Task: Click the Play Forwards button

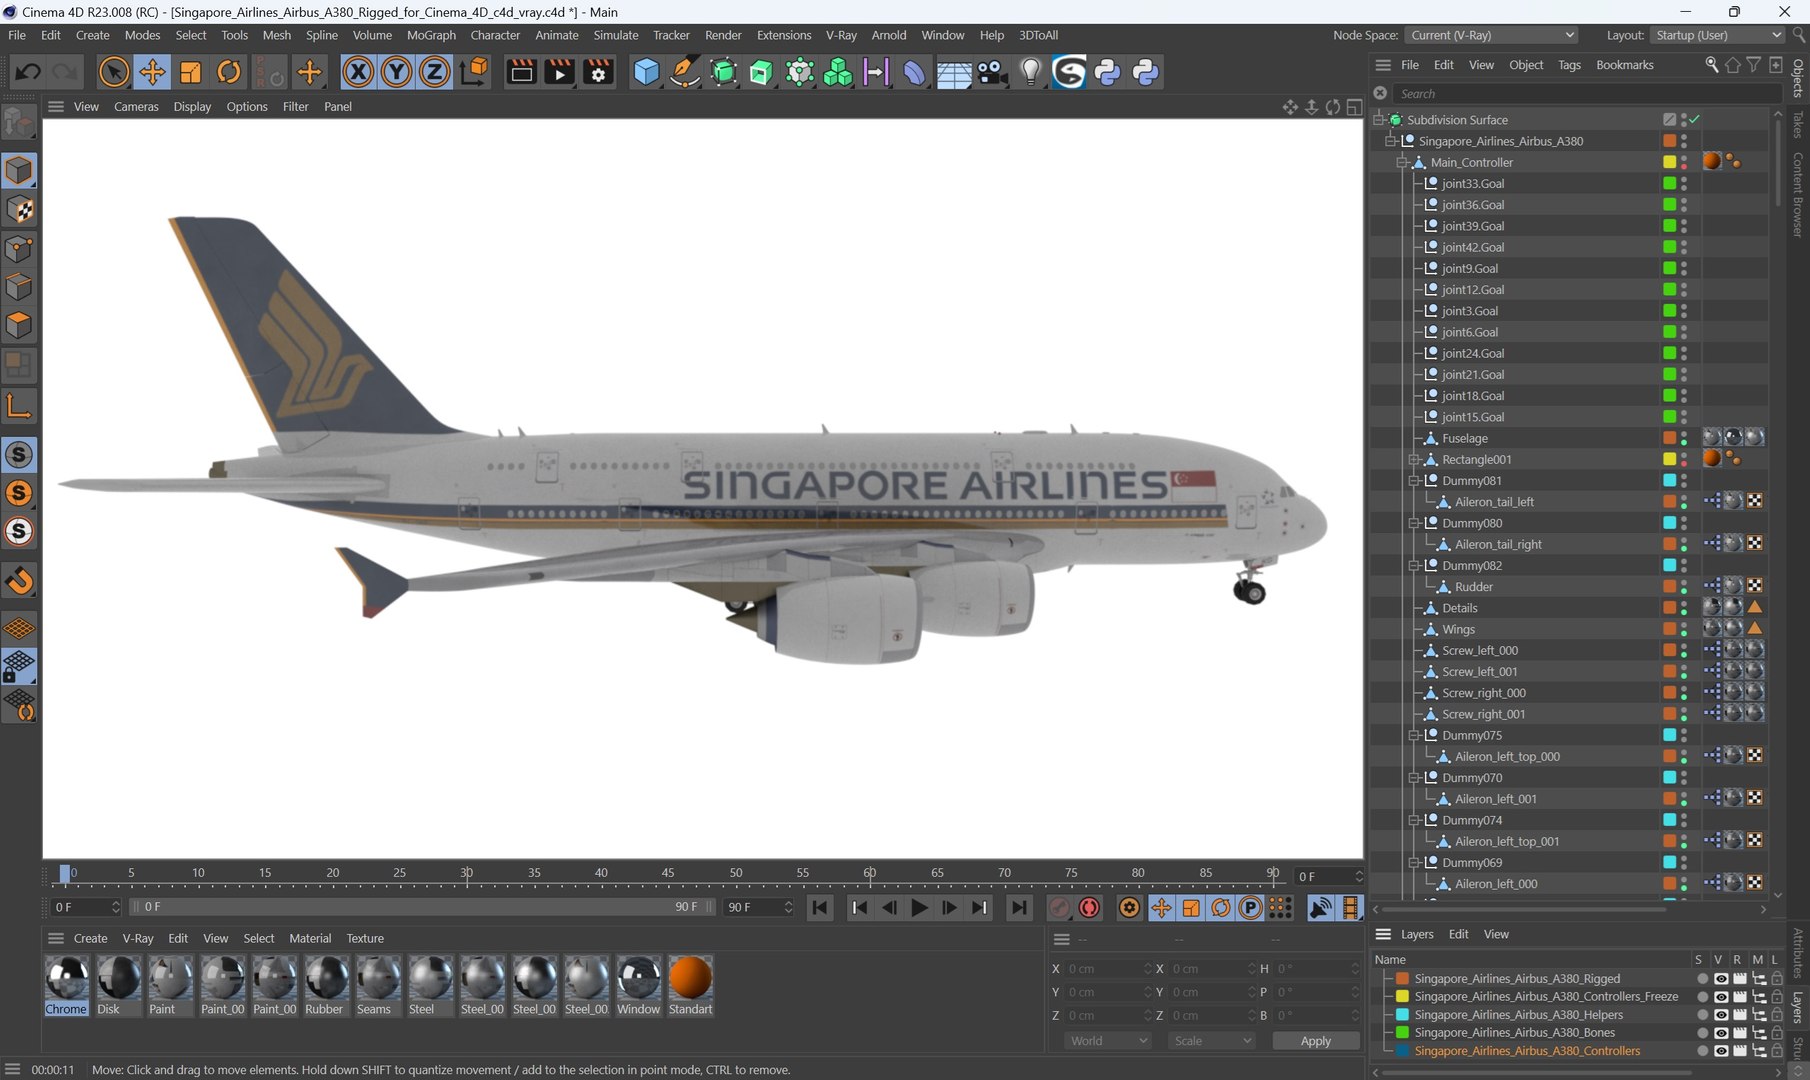Action: [x=919, y=907]
